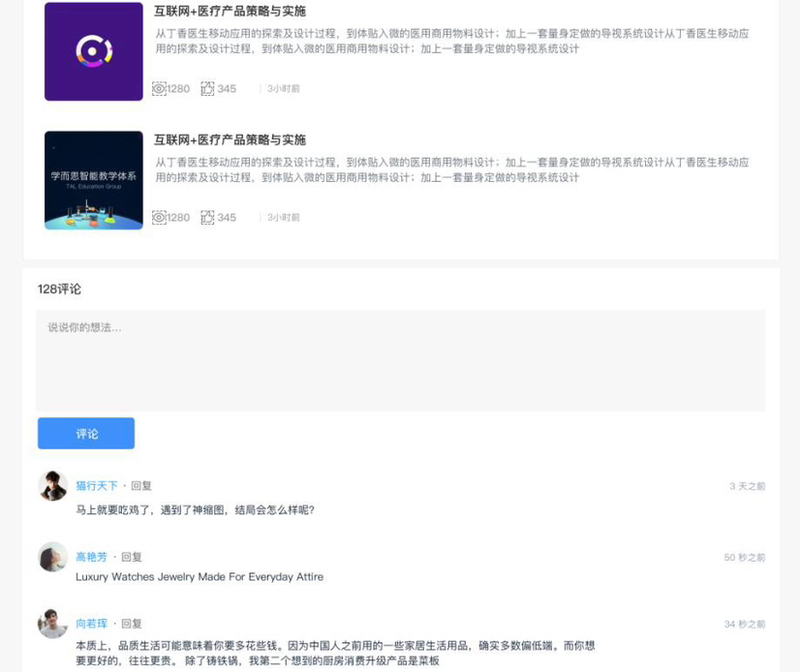Screen dimensions: 800x672
Task: Click the eye views icon of 学而思 article
Action: (159, 217)
